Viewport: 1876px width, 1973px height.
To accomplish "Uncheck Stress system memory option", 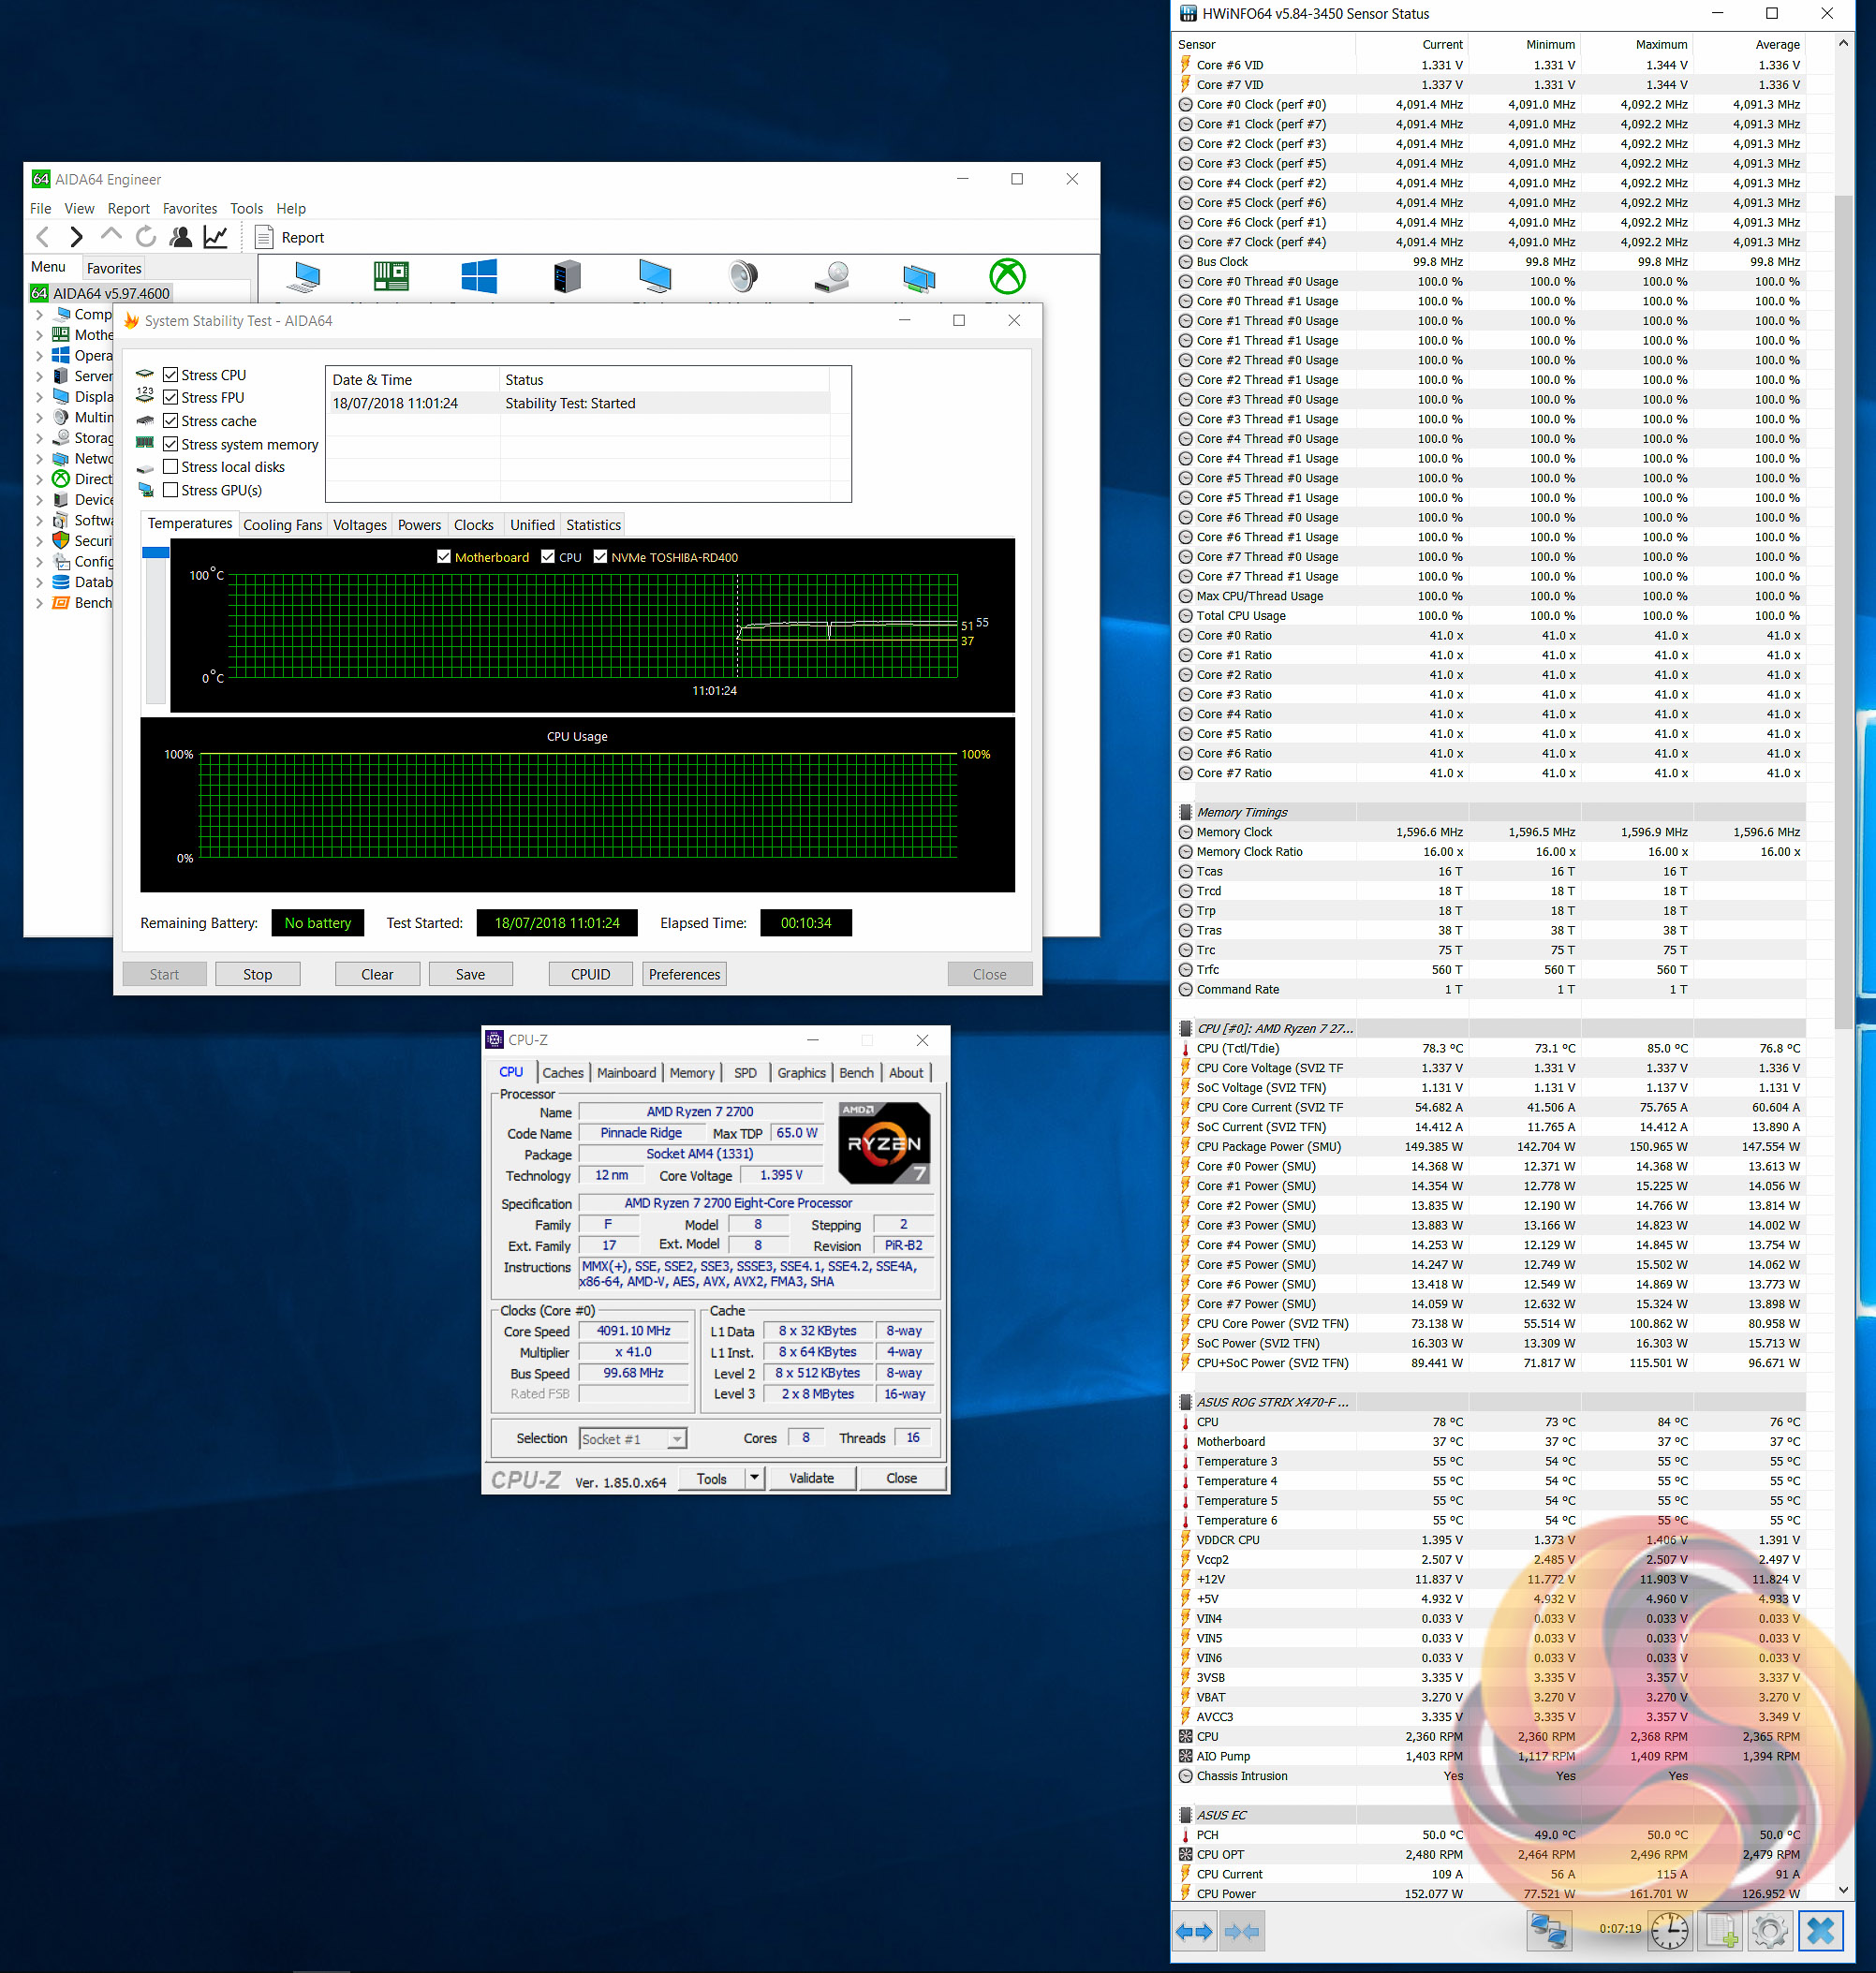I will [x=171, y=444].
